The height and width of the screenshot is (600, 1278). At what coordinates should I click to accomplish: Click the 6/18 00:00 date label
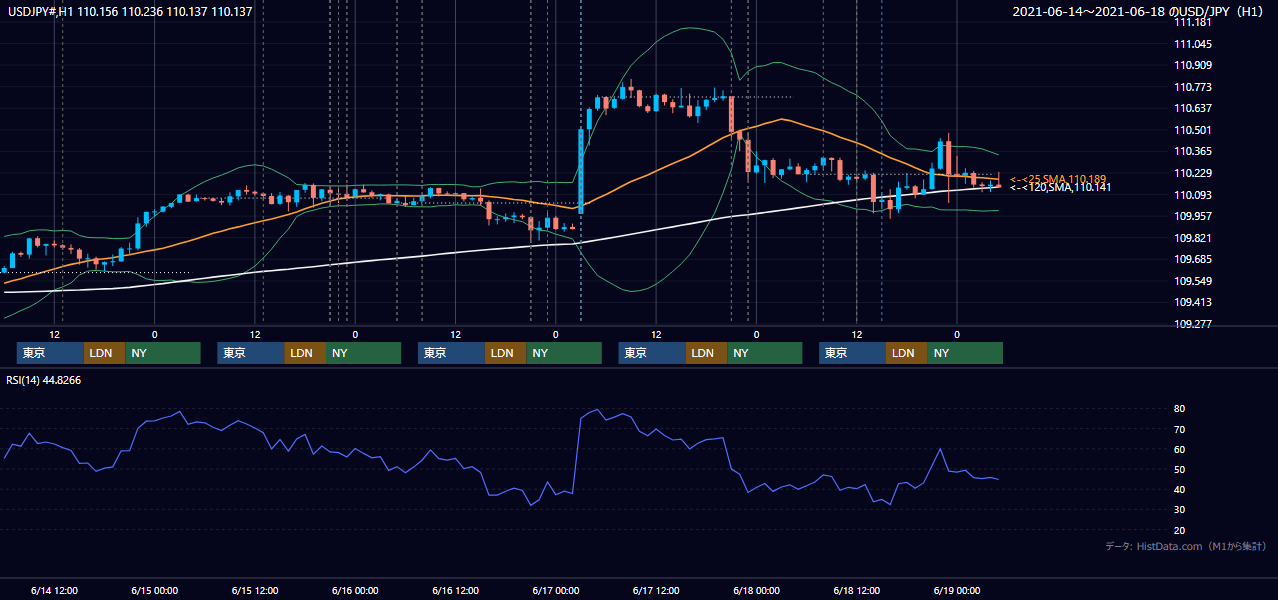click(x=757, y=591)
